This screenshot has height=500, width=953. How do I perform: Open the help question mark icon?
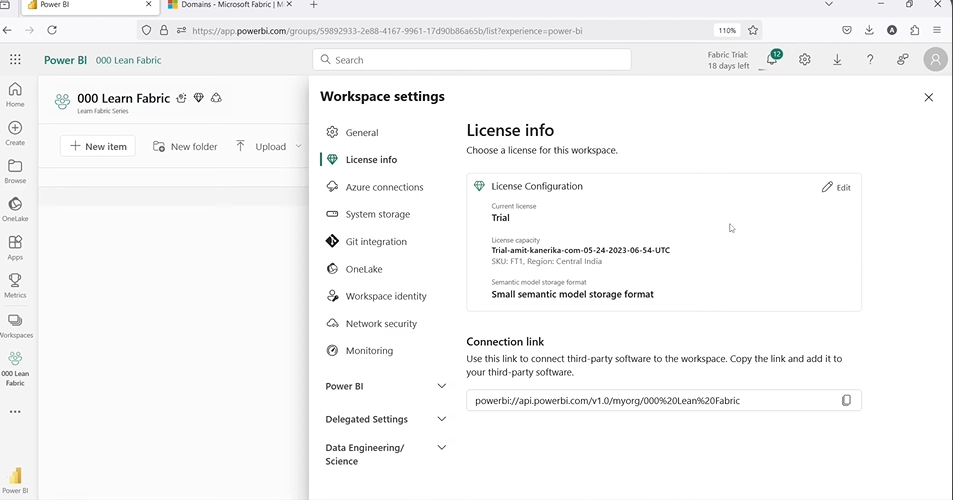tap(870, 60)
